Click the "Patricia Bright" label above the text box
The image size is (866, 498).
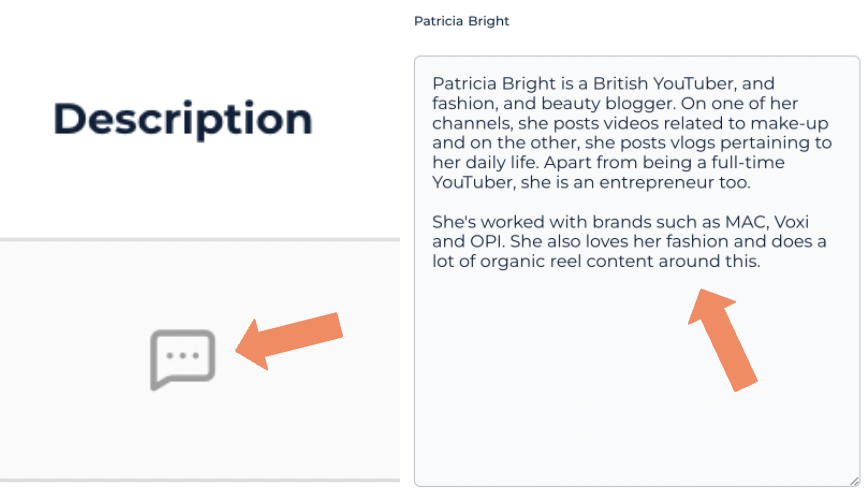(x=461, y=21)
